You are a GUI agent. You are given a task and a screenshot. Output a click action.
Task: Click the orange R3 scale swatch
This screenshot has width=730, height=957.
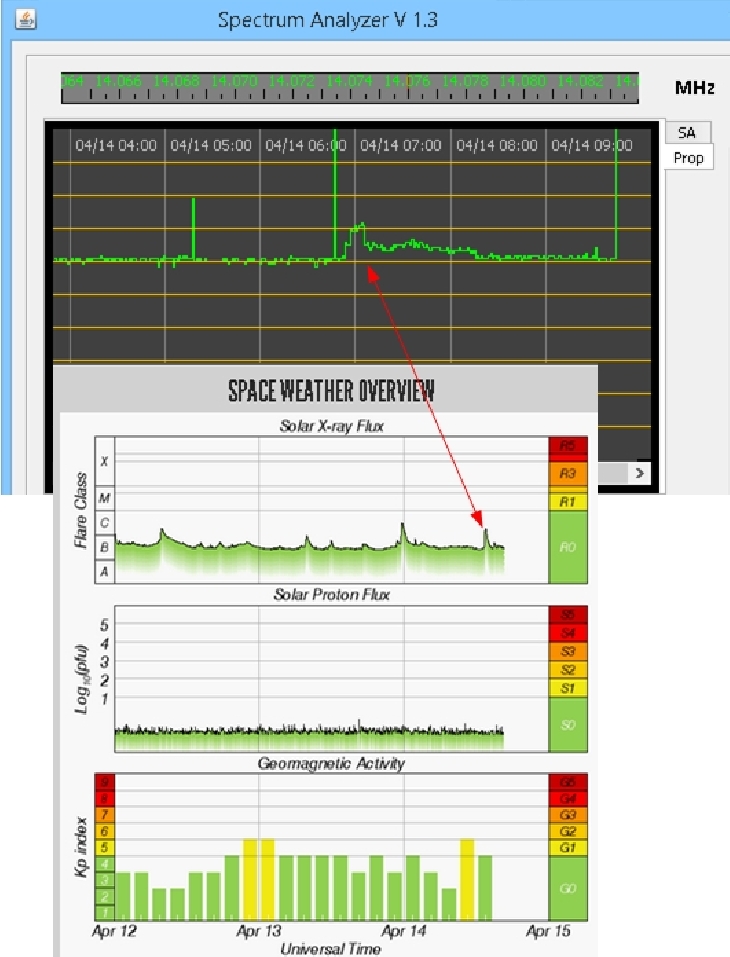click(568, 472)
